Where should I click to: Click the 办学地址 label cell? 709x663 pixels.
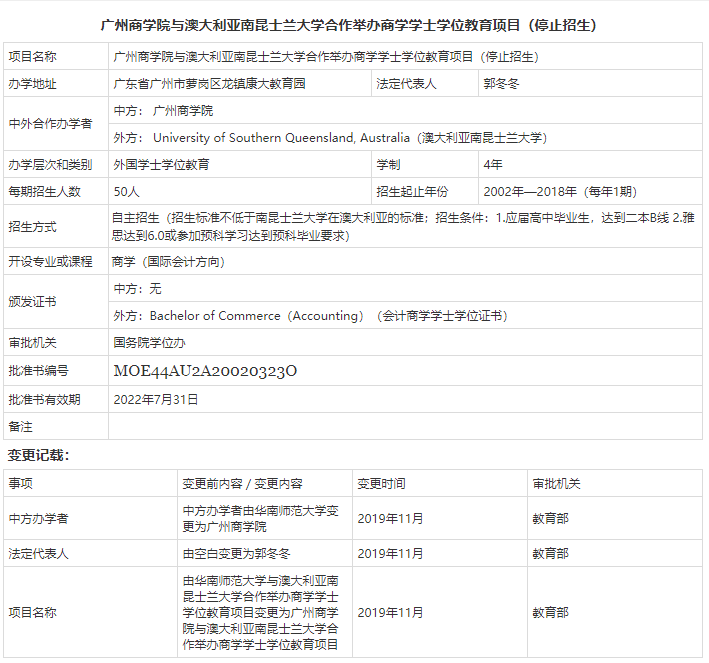(33, 84)
